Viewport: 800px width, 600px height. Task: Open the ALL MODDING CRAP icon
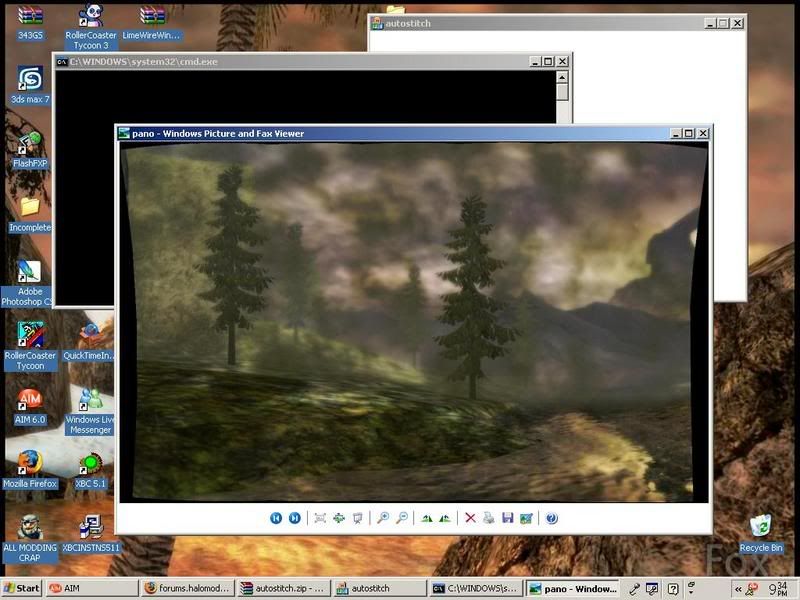30,539
